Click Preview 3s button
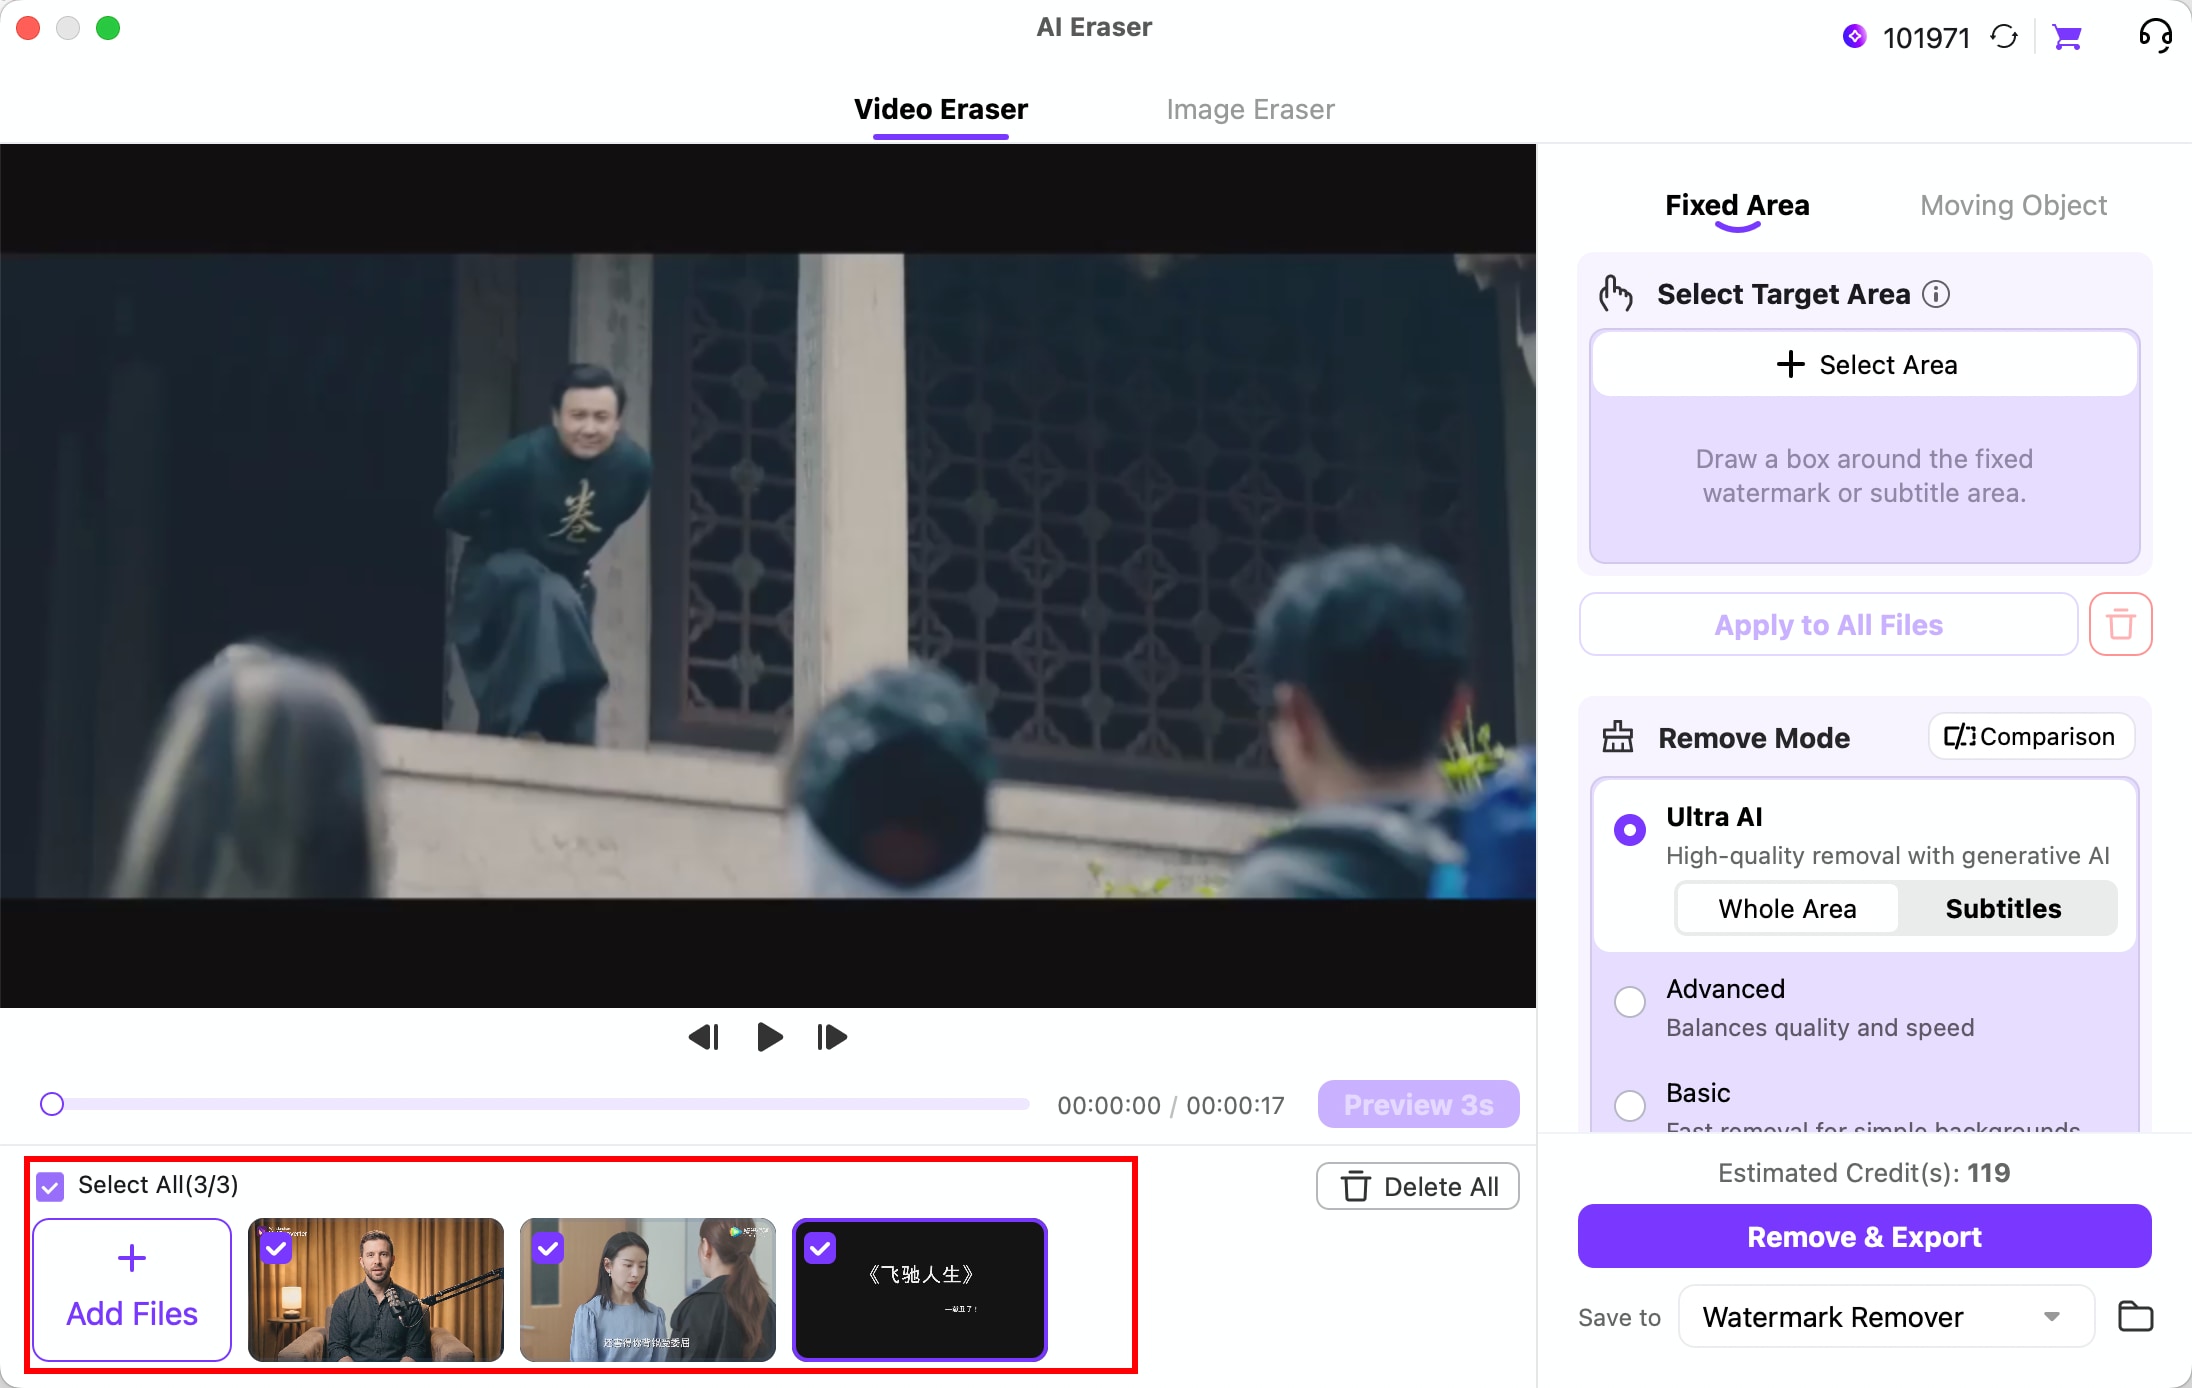2192x1388 pixels. point(1418,1104)
